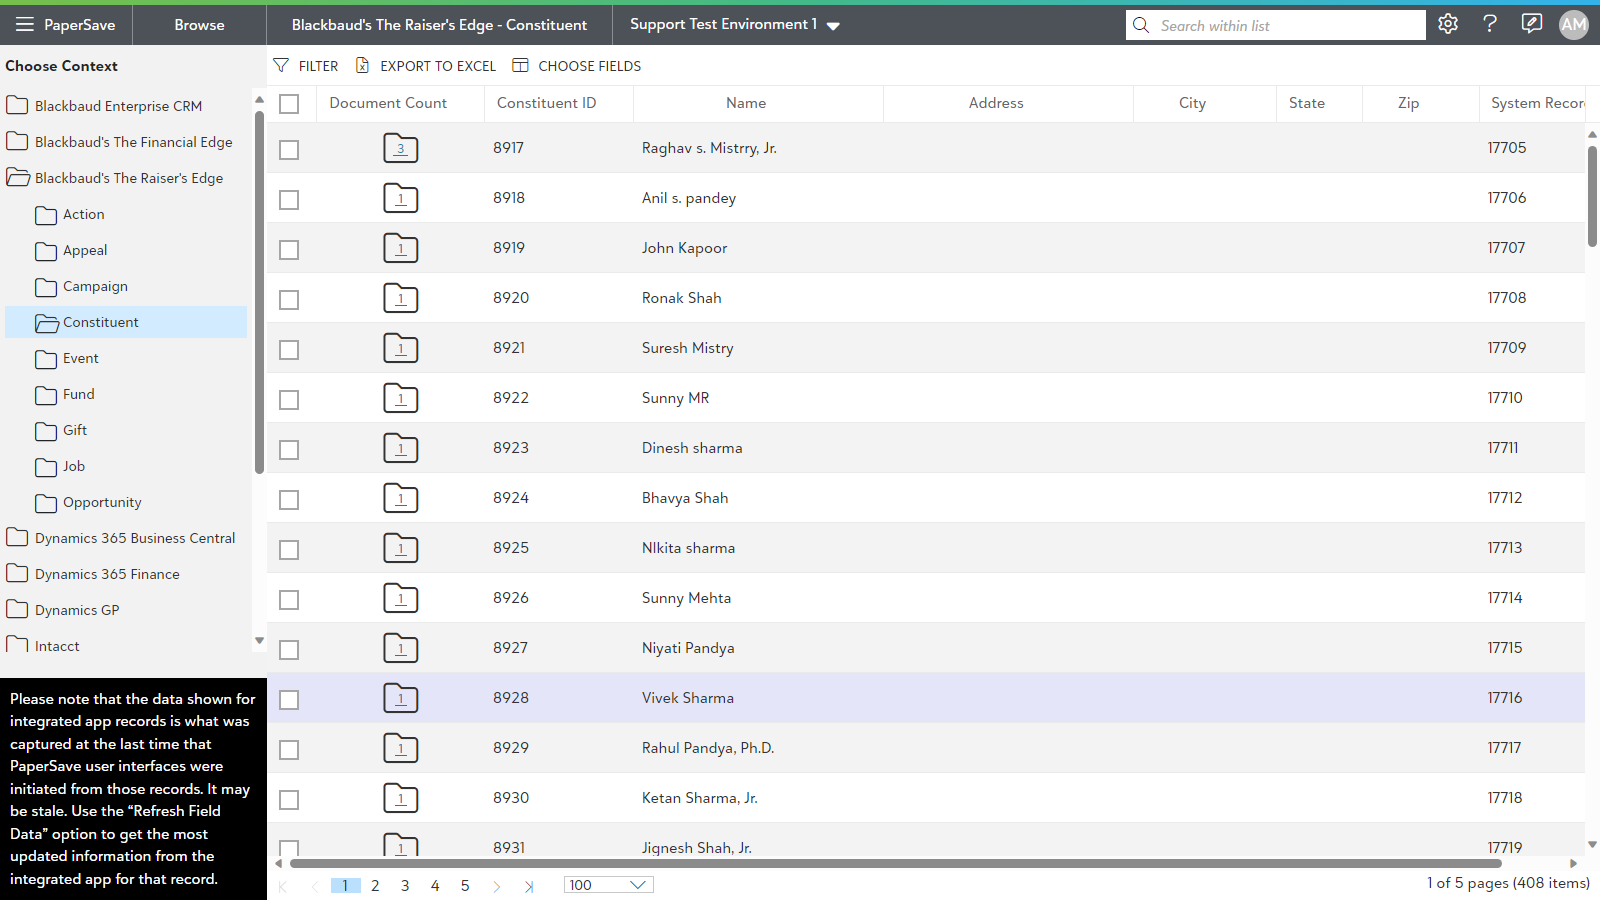Open the feedback chat icon
1600x900 pixels.
coord(1531,24)
